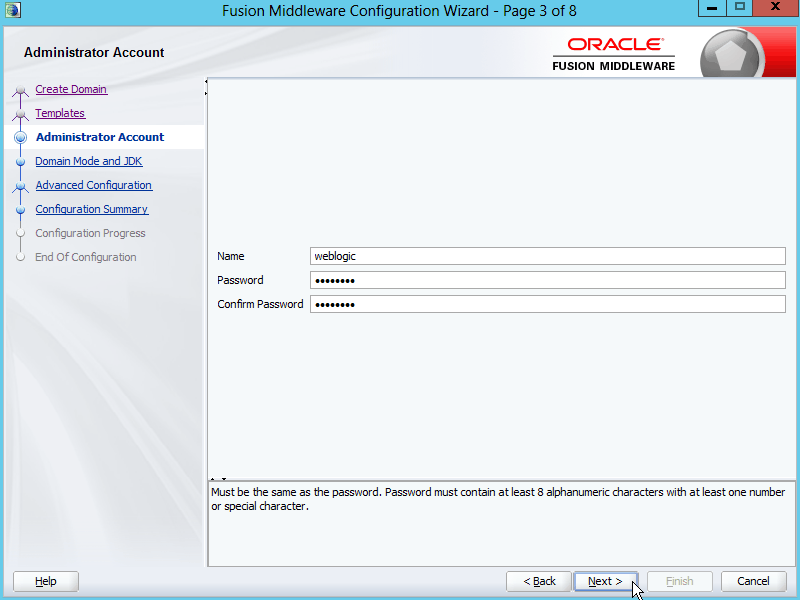Click the wizard application icon in title bar
This screenshot has height=600, width=800.
click(12, 10)
